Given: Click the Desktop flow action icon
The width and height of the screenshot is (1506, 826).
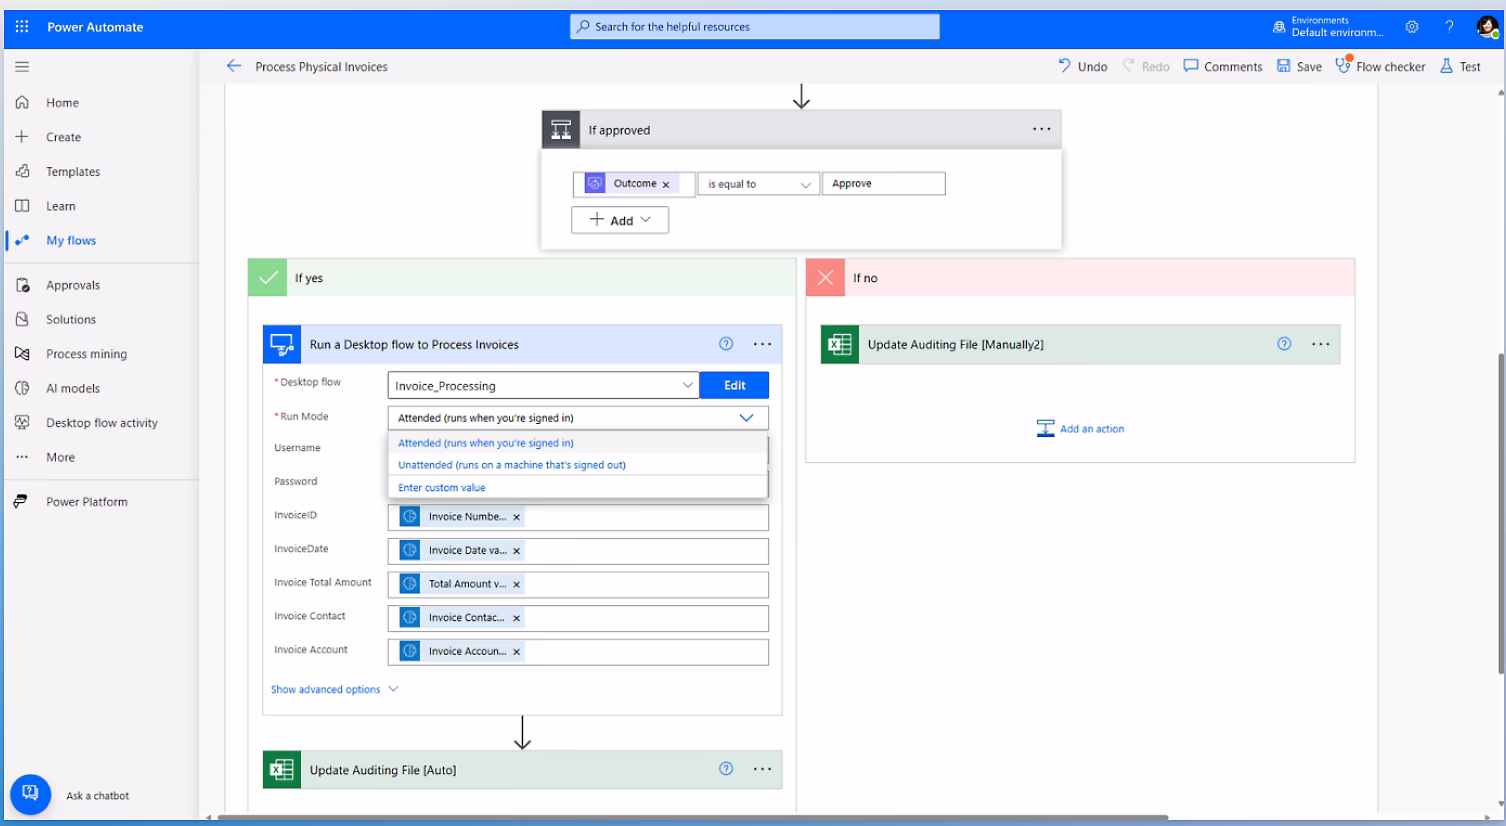Looking at the screenshot, I should coord(282,344).
